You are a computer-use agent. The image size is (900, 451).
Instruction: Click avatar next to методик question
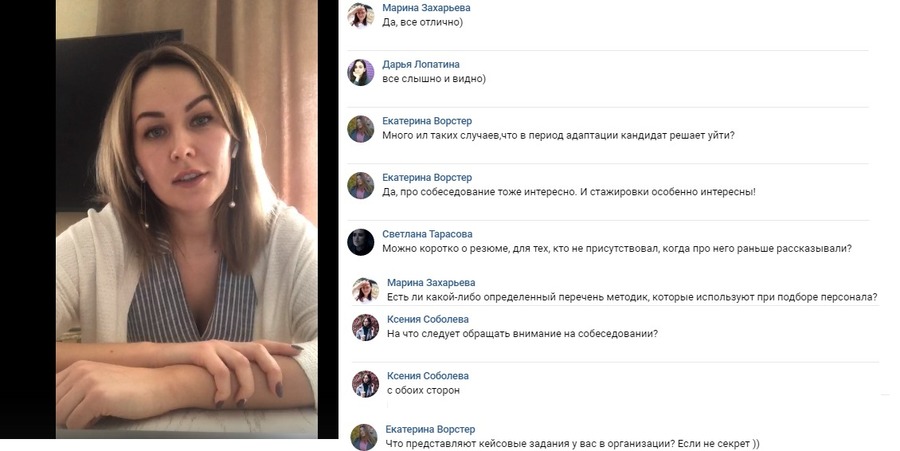[365, 290]
